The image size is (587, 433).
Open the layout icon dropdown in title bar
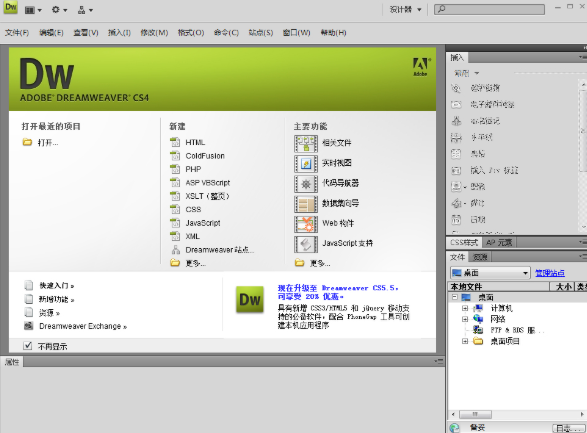(x=33, y=10)
